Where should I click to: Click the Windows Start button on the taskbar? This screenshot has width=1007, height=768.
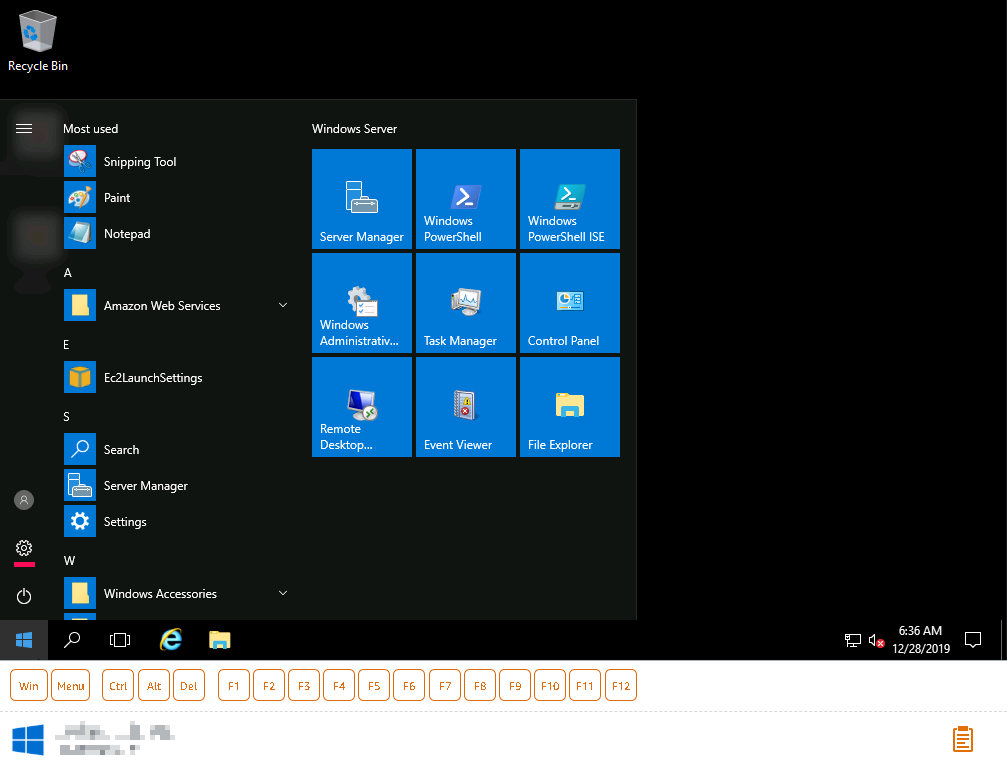point(24,640)
